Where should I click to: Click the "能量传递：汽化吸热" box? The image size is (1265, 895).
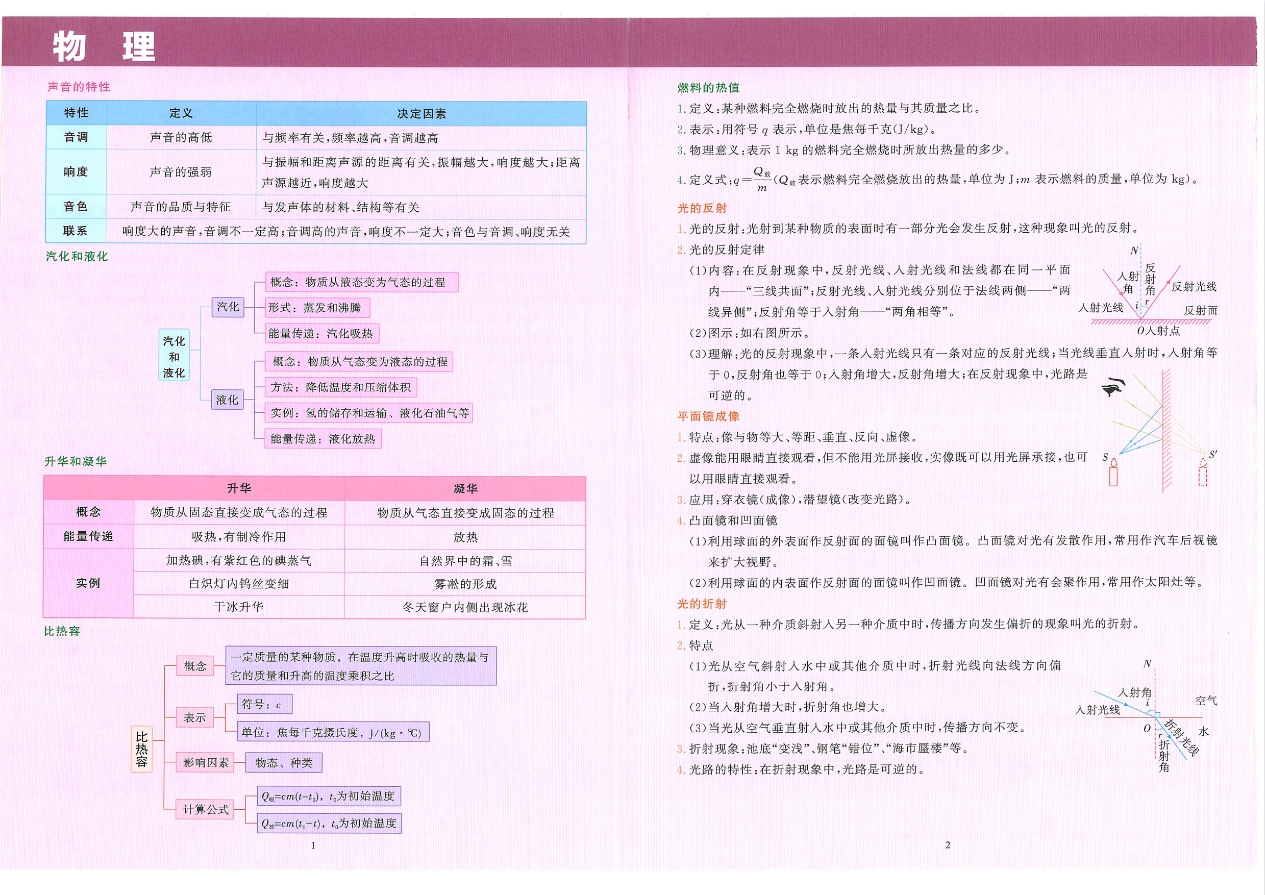[x=322, y=333]
